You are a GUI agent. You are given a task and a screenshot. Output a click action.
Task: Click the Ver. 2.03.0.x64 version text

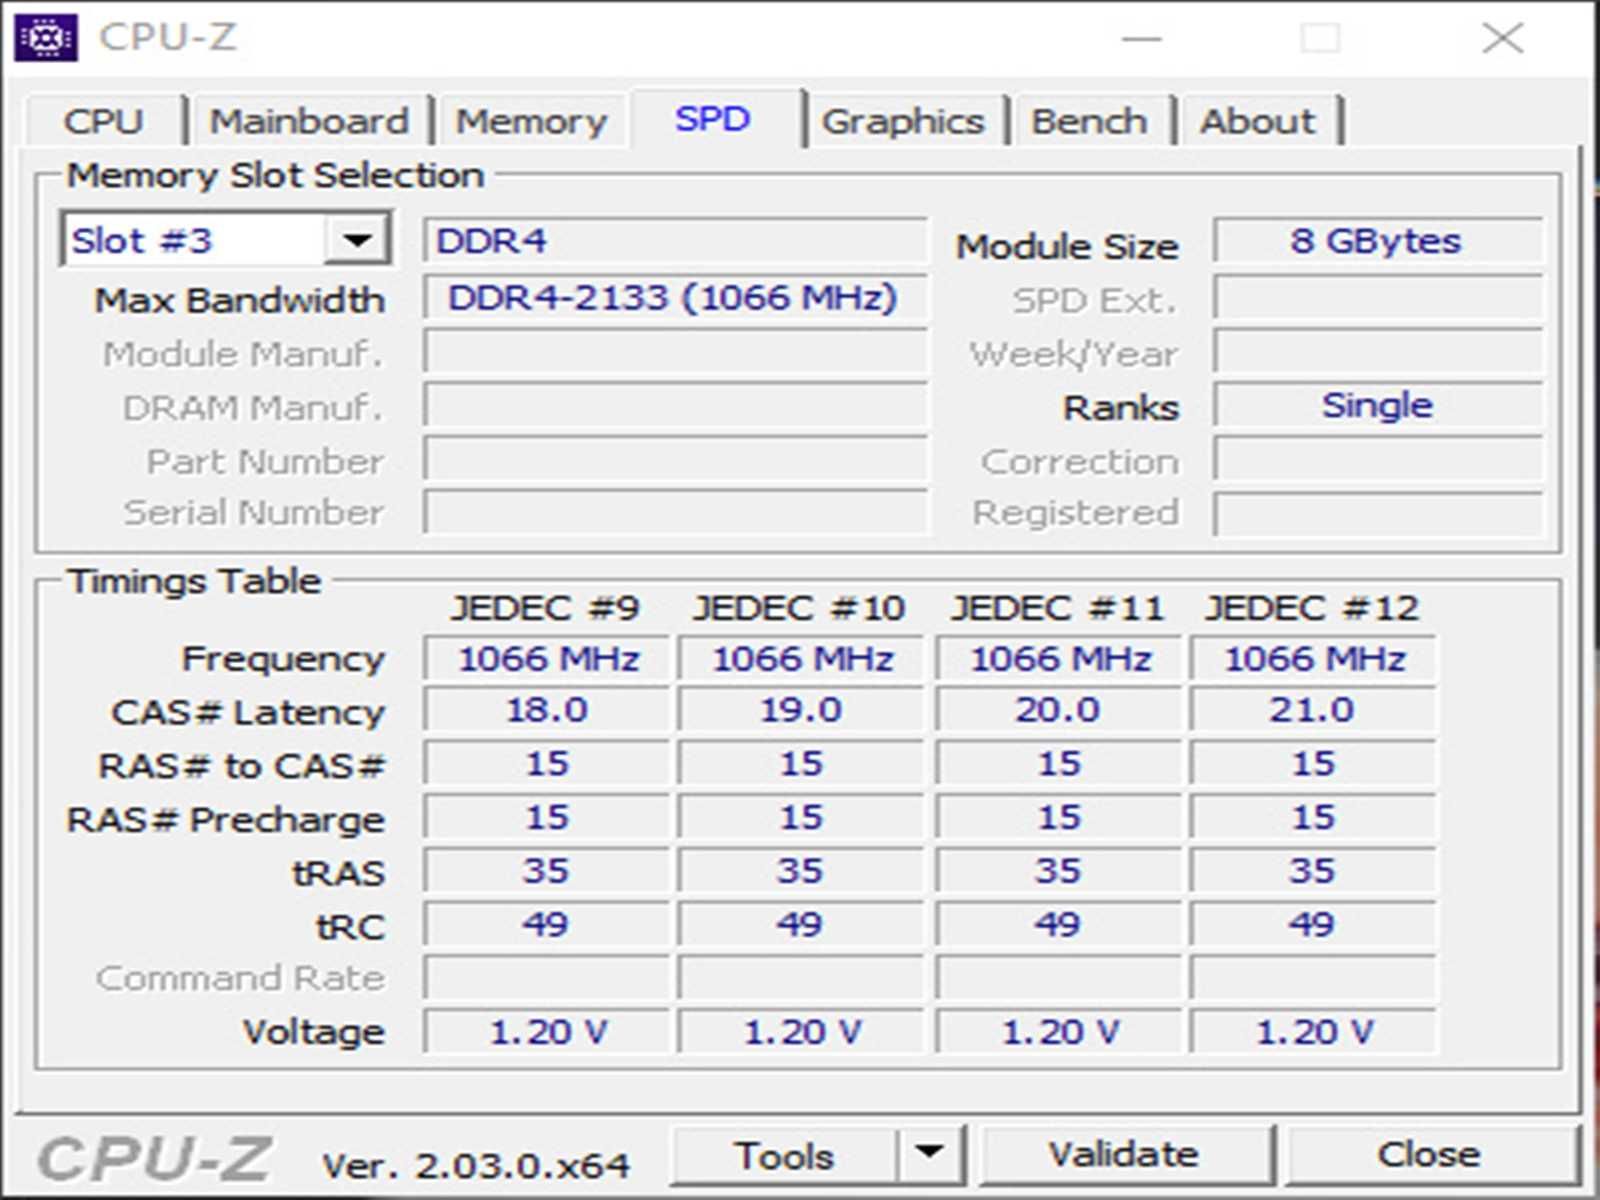pos(475,1165)
